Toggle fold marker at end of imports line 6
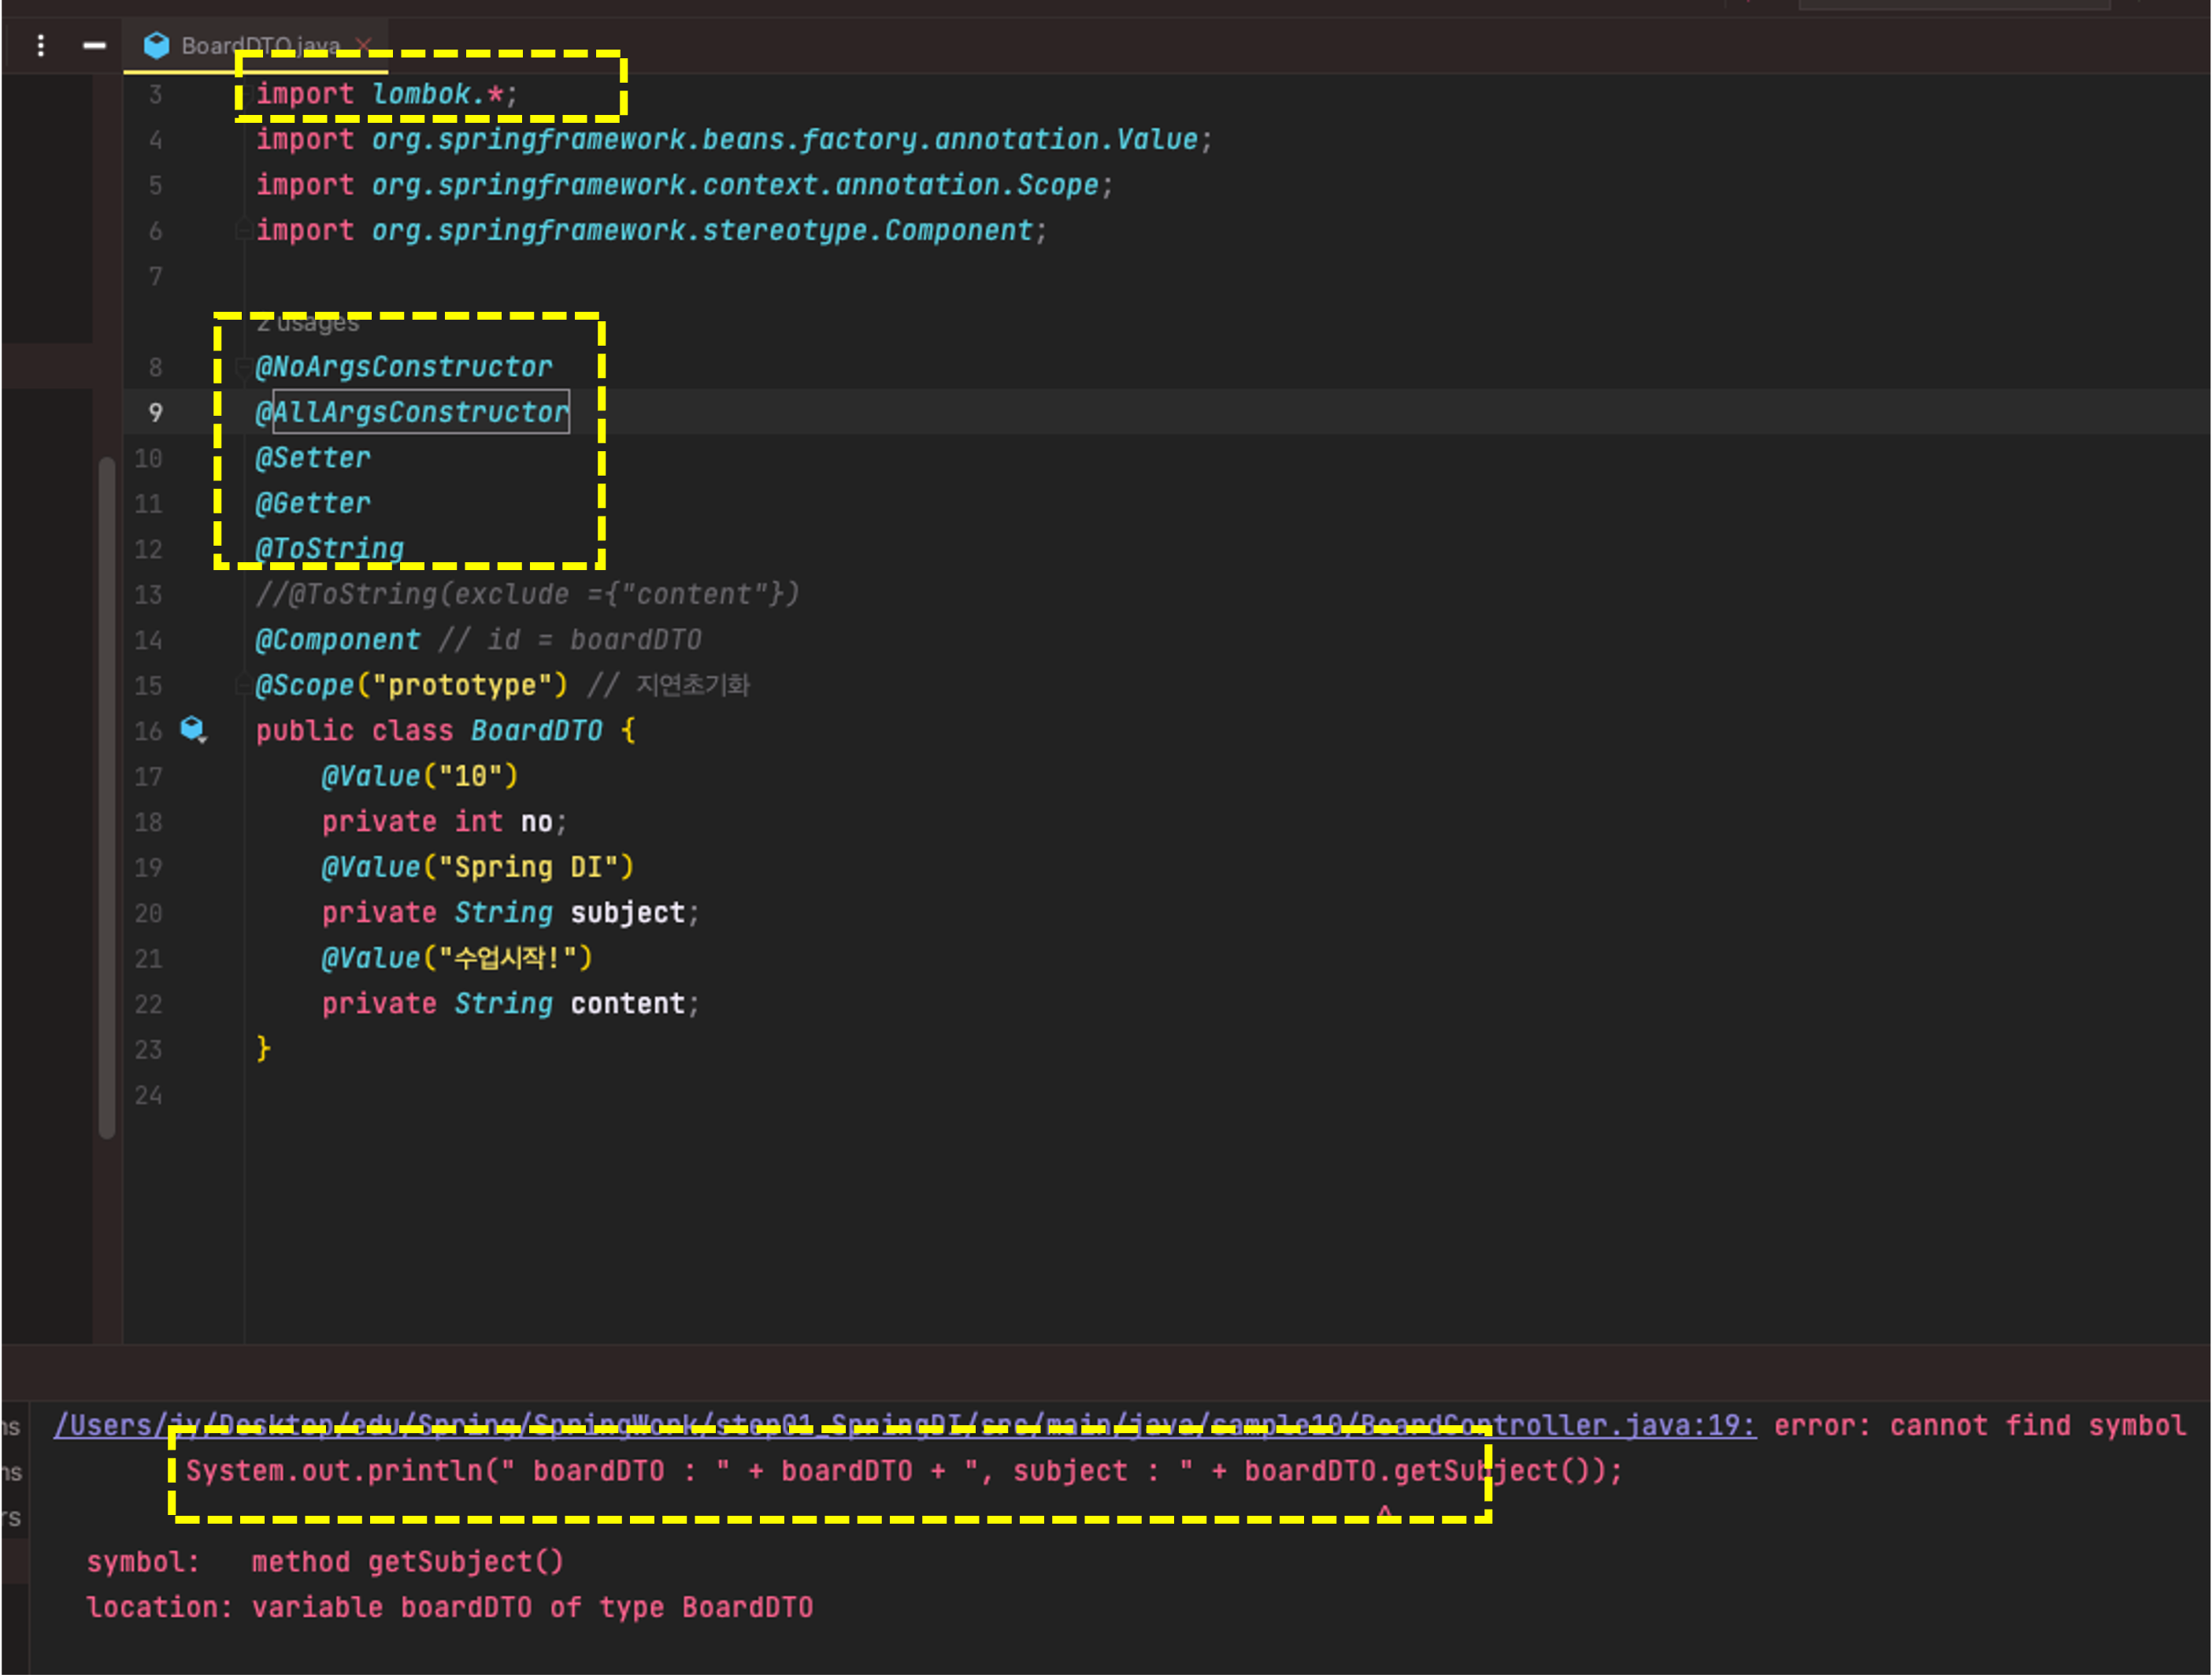This screenshot has height=1678, width=2212. coord(243,231)
